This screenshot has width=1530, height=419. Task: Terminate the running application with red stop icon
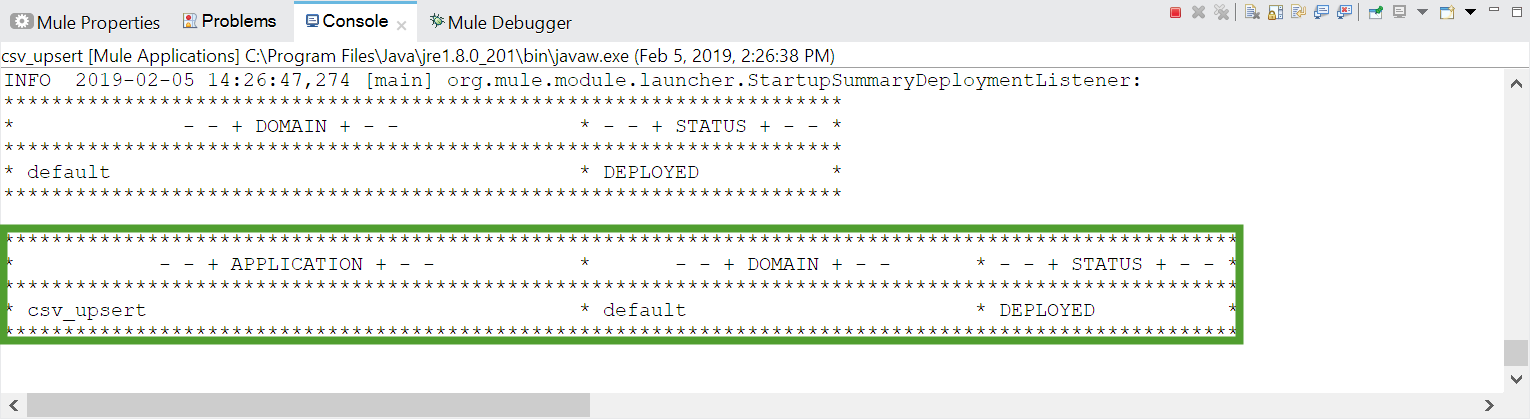pyautogui.click(x=1175, y=12)
